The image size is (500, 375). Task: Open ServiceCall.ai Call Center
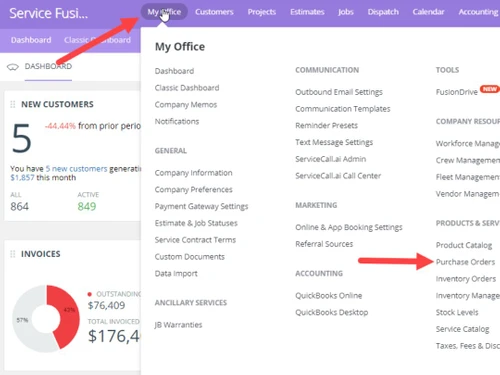[338, 176]
